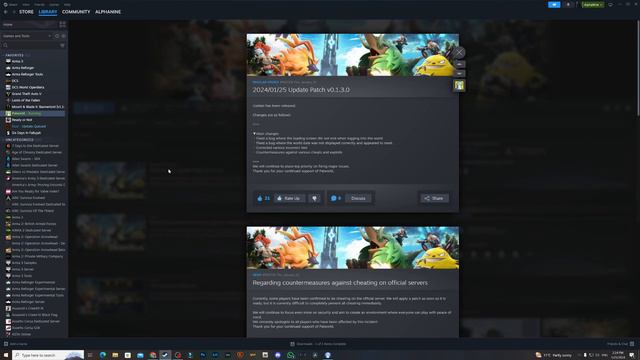Open Microsoft Edge from the taskbar
This screenshot has width=640, height=360.
[103, 355]
